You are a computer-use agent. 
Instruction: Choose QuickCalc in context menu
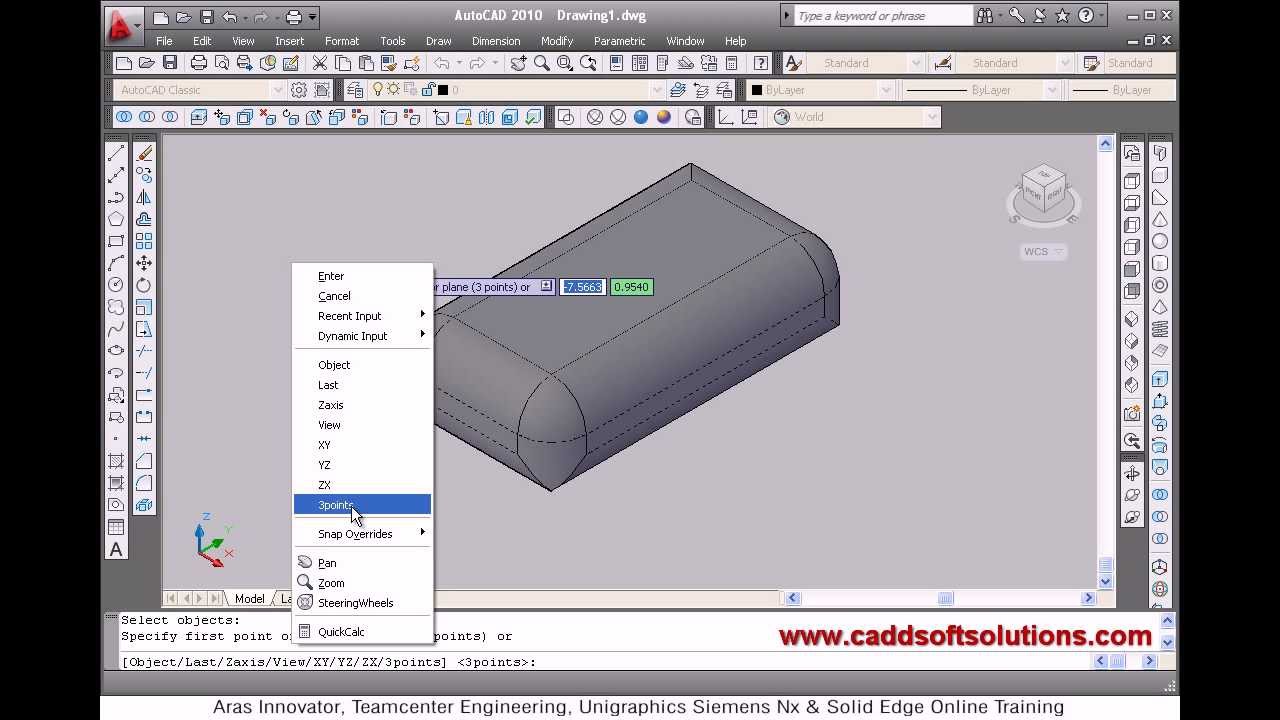click(x=362, y=632)
